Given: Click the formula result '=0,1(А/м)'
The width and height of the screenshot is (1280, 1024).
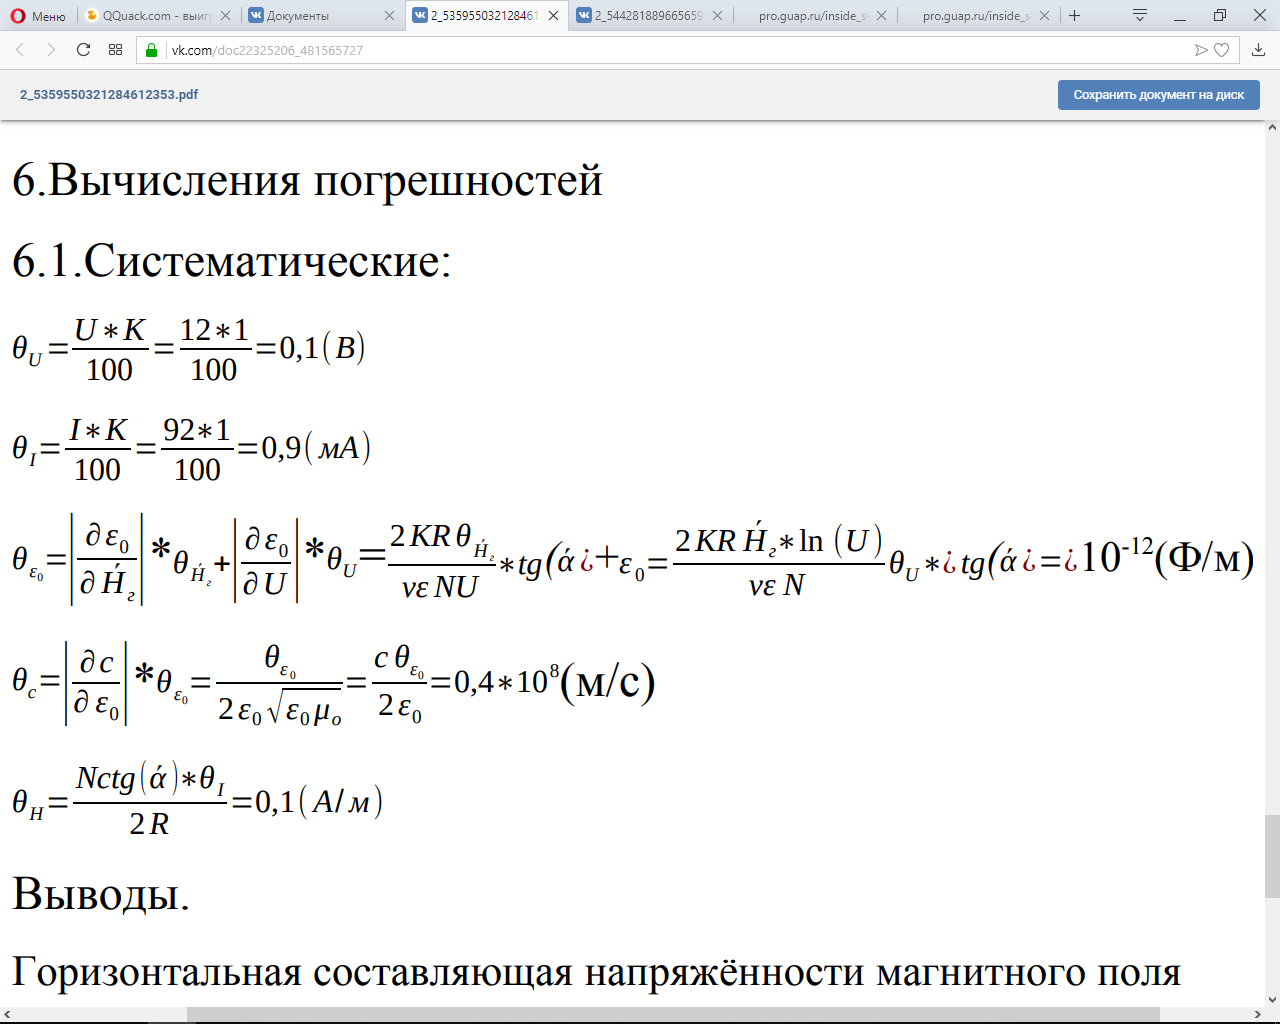Looking at the screenshot, I should 307,802.
